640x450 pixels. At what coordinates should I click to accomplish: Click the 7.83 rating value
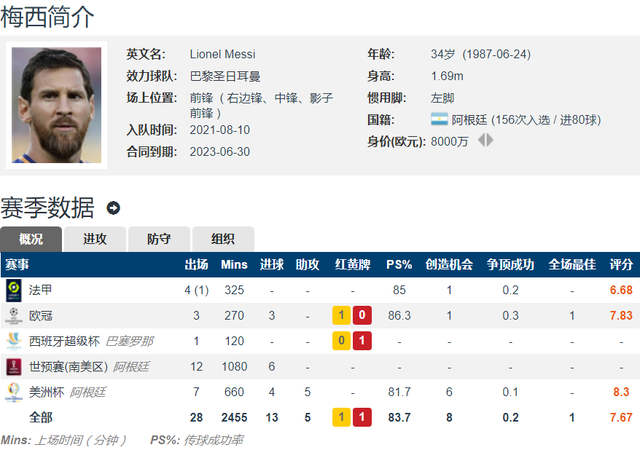[x=621, y=316]
